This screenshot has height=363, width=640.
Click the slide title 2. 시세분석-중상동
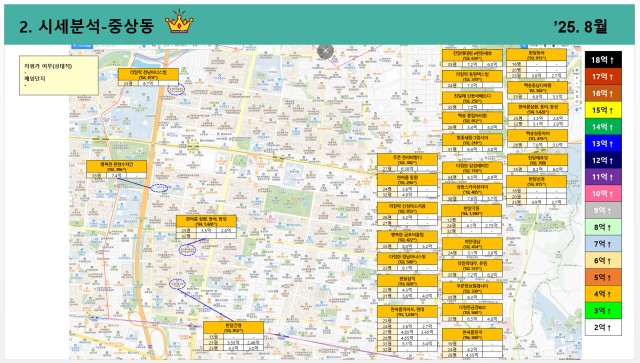click(x=87, y=26)
